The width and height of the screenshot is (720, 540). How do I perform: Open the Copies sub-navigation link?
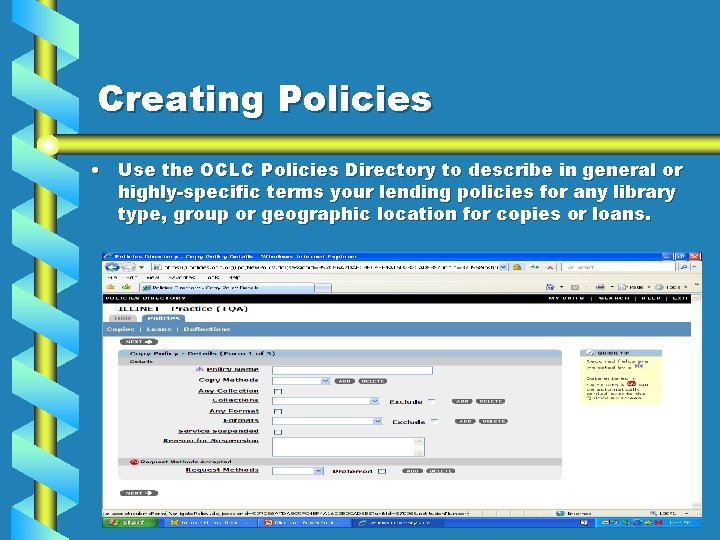(120, 329)
